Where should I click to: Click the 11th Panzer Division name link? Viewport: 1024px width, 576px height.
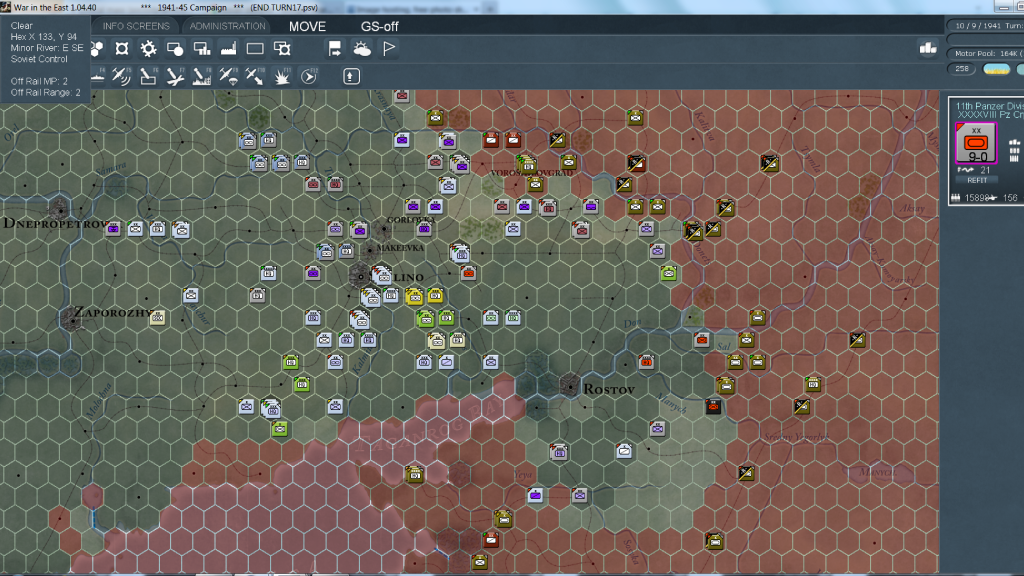[x=989, y=105]
